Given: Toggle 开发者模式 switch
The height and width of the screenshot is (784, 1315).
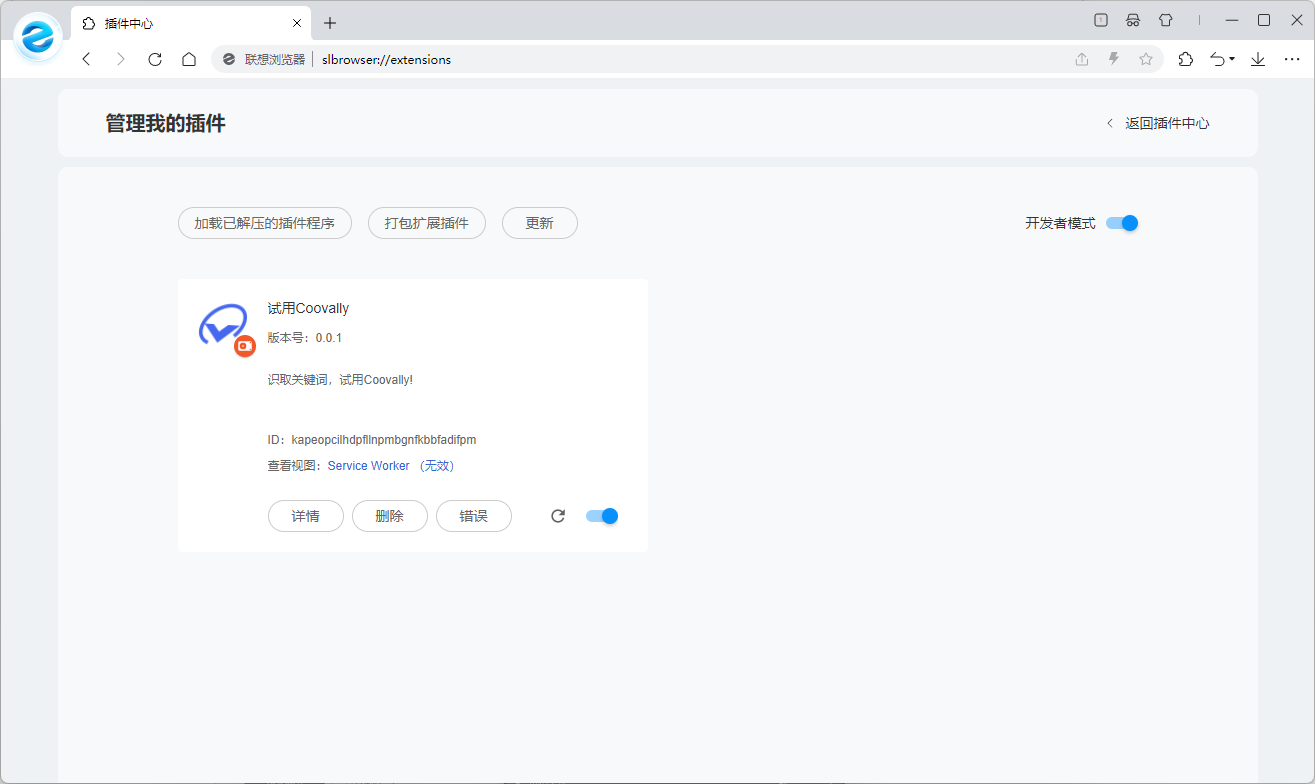Looking at the screenshot, I should pos(1122,223).
